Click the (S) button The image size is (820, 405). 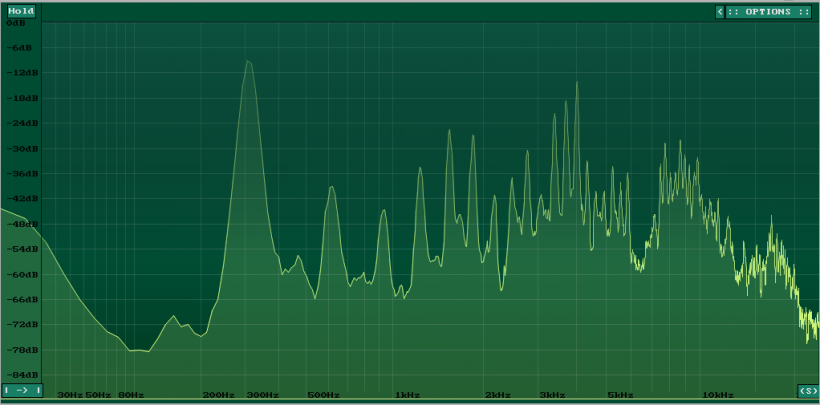pos(808,390)
